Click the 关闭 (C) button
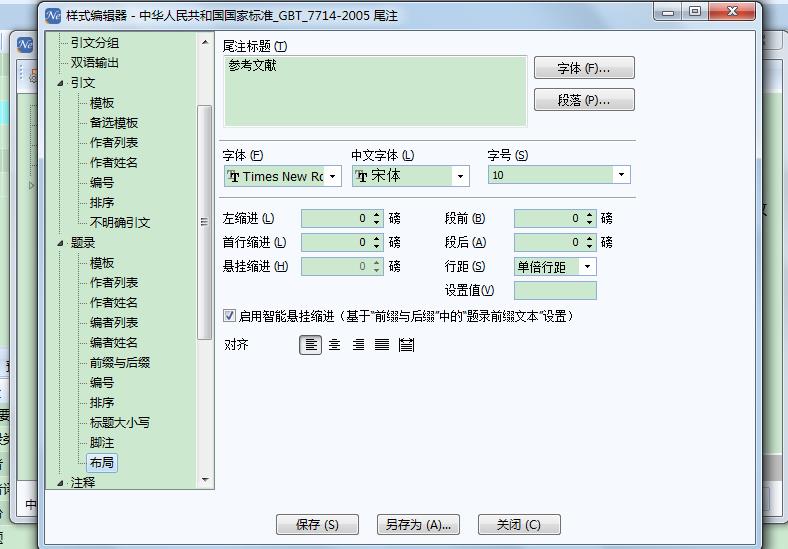Screen dimensions: 788x549 click(x=519, y=524)
